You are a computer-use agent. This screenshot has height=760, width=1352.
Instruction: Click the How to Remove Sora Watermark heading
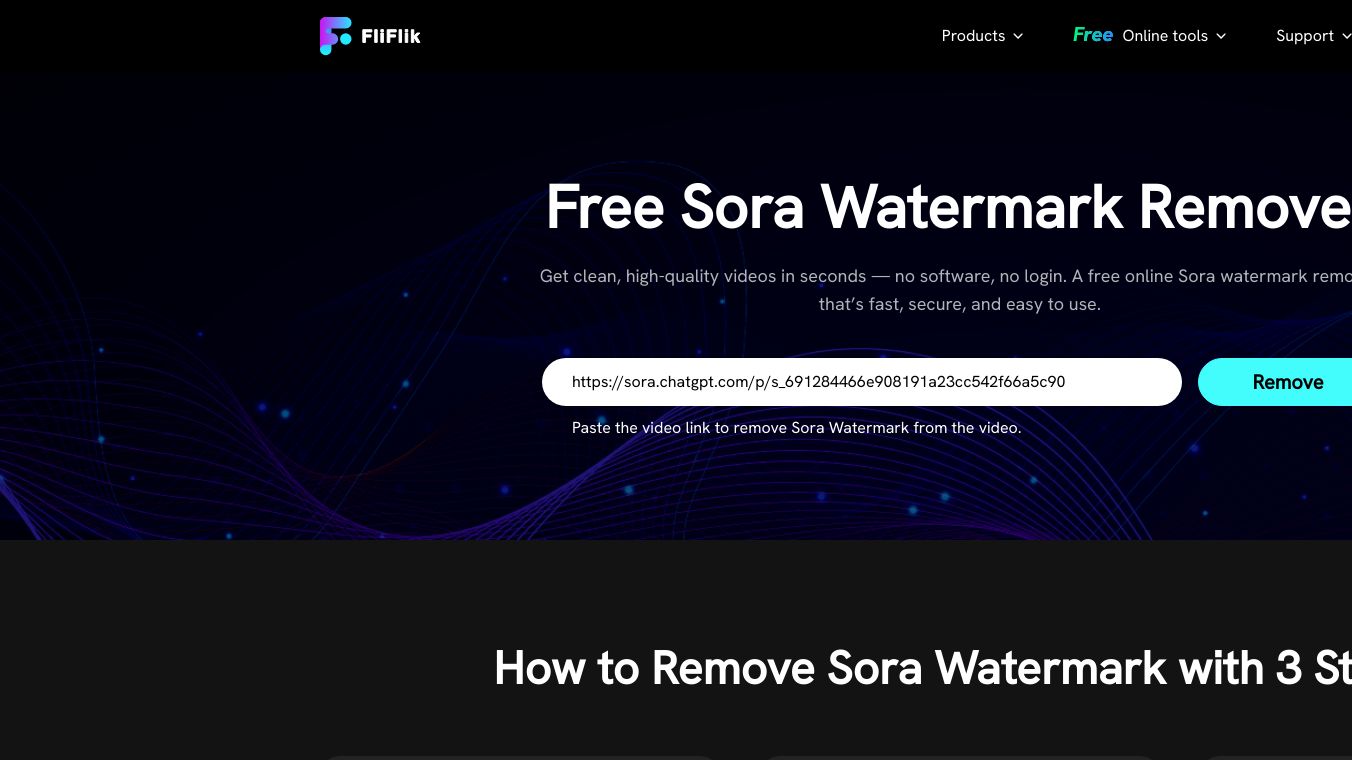click(923, 668)
